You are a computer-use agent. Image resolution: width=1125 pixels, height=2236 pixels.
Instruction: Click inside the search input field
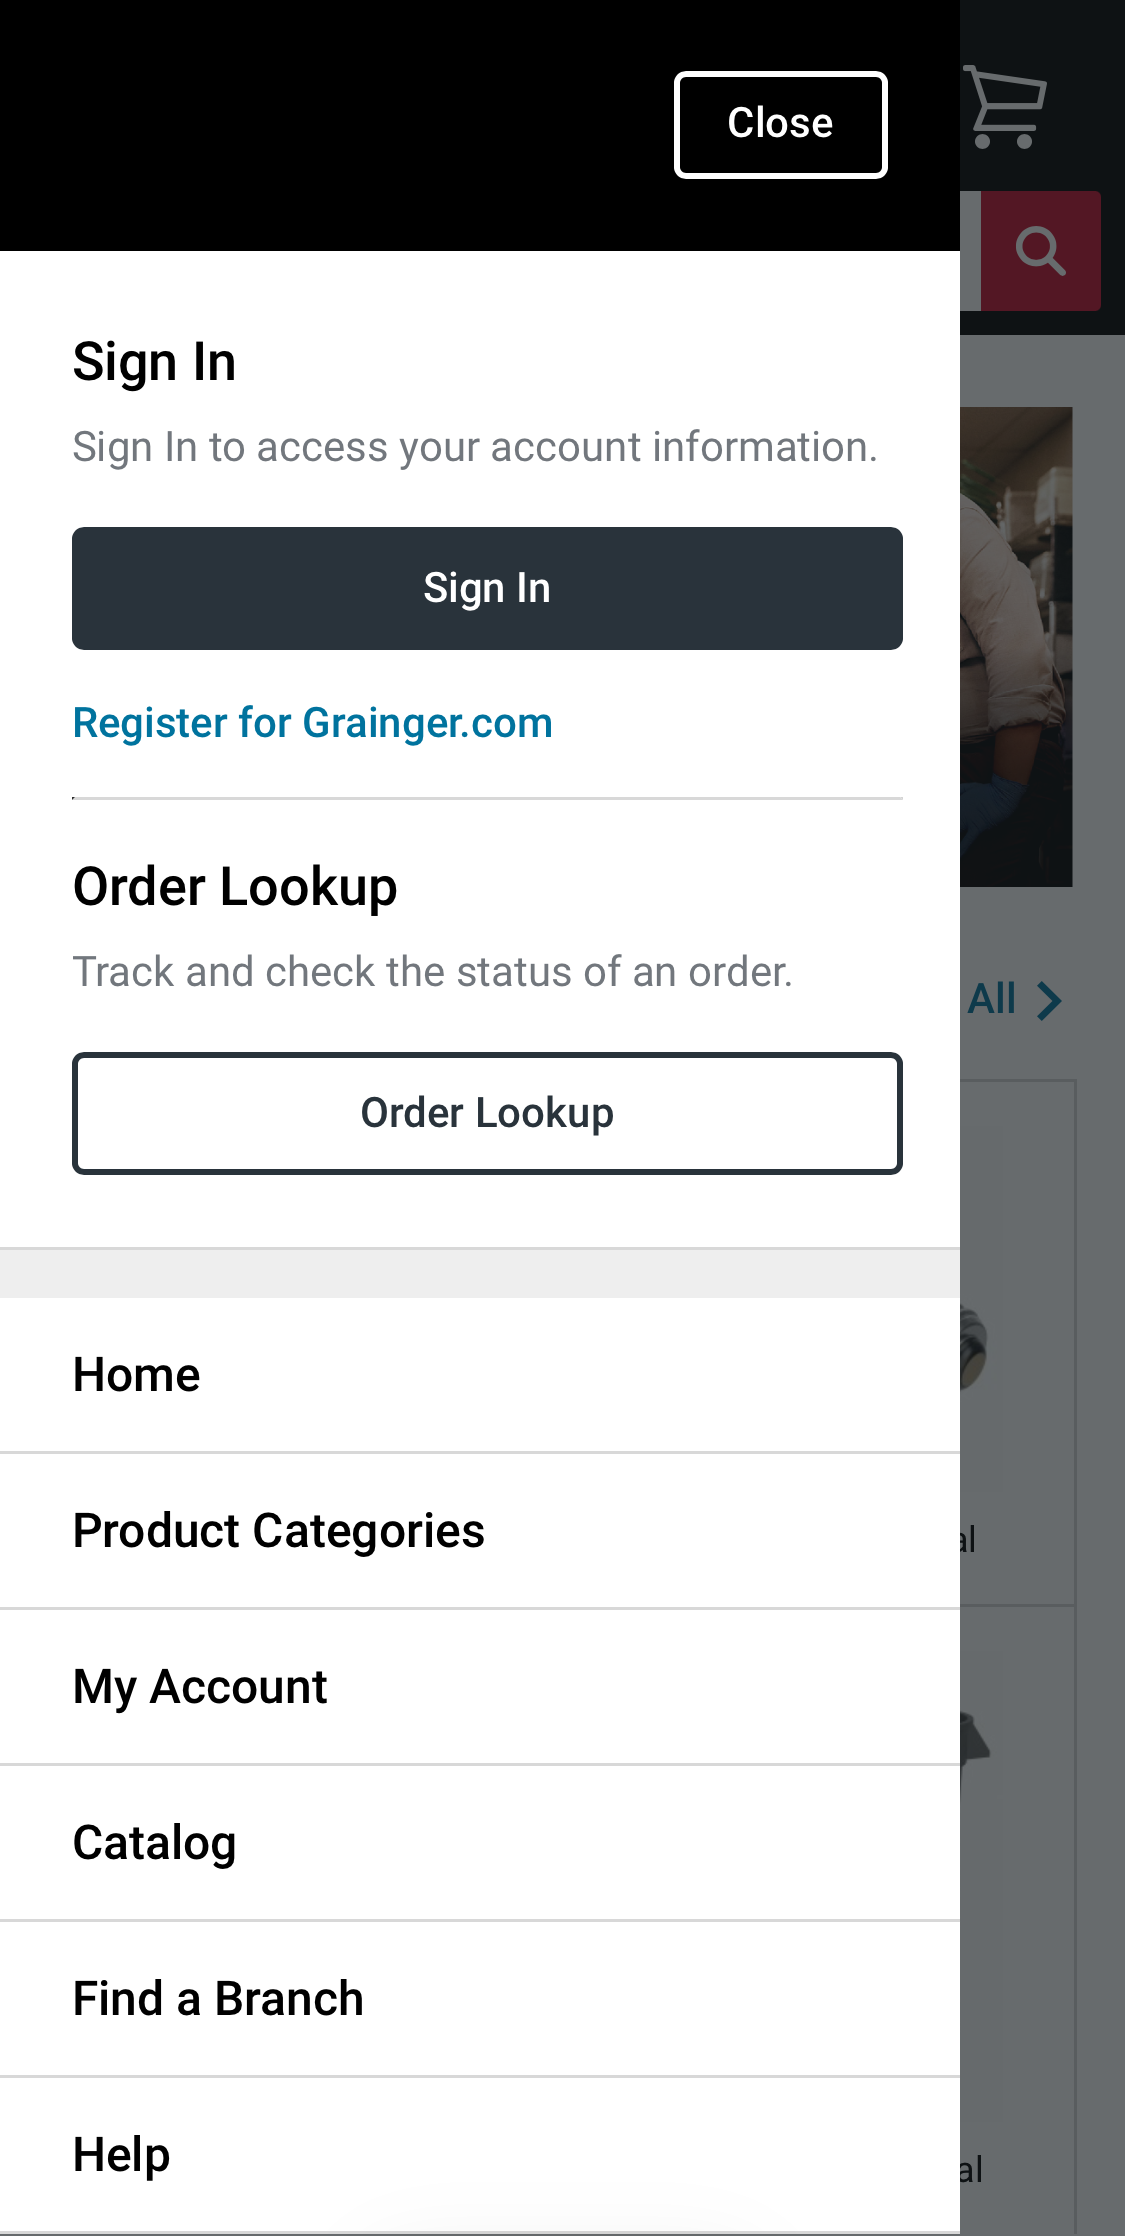pyautogui.click(x=970, y=251)
